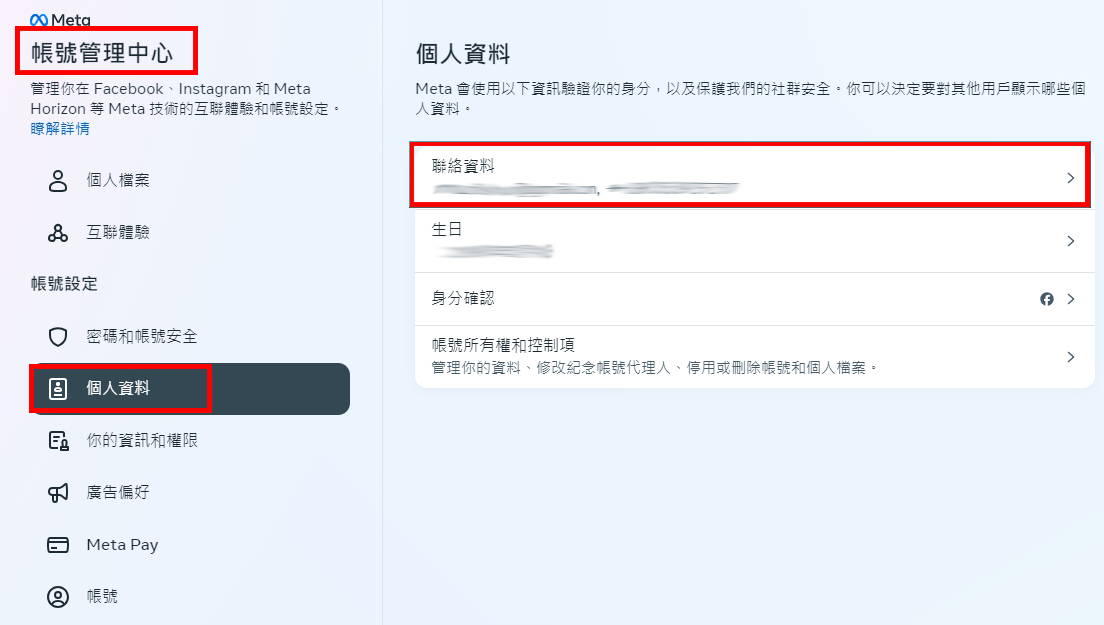
Task: Click the Facebook icon in 身分確認 row
Action: coord(1047,299)
